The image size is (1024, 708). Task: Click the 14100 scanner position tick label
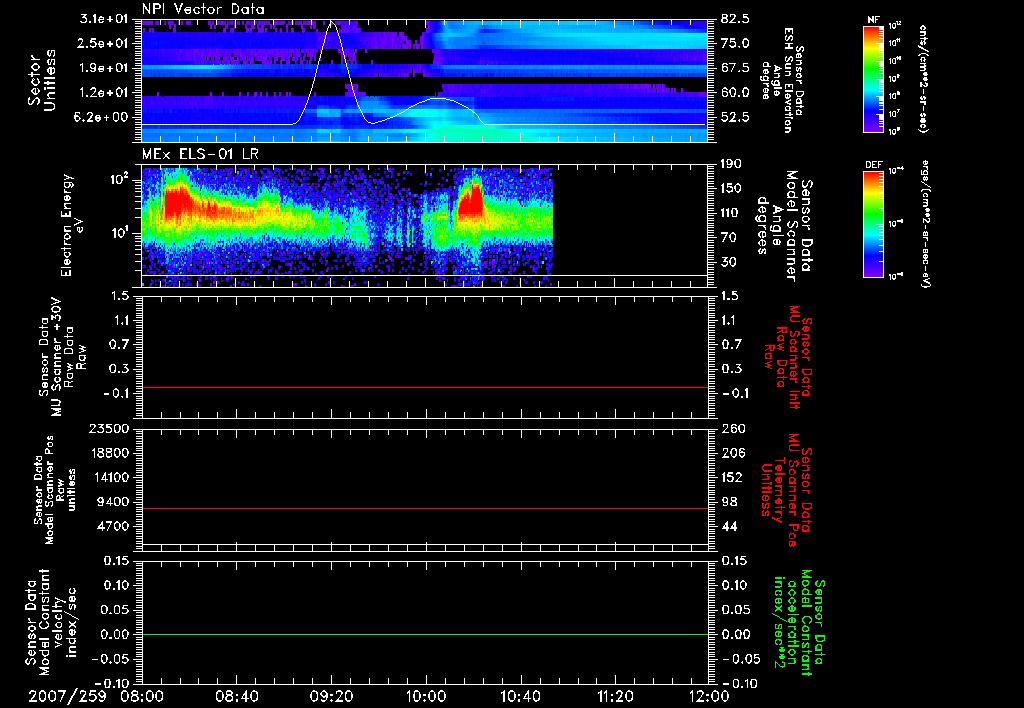point(110,477)
